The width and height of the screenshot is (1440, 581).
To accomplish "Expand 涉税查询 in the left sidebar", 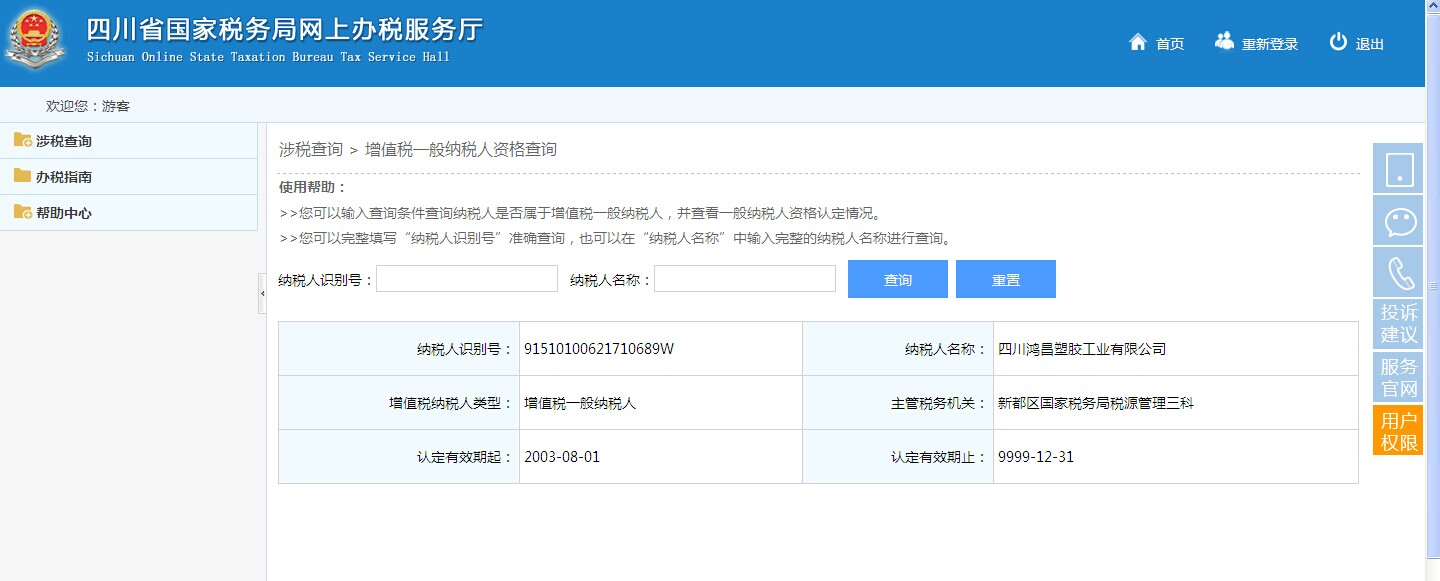I will 64,141.
